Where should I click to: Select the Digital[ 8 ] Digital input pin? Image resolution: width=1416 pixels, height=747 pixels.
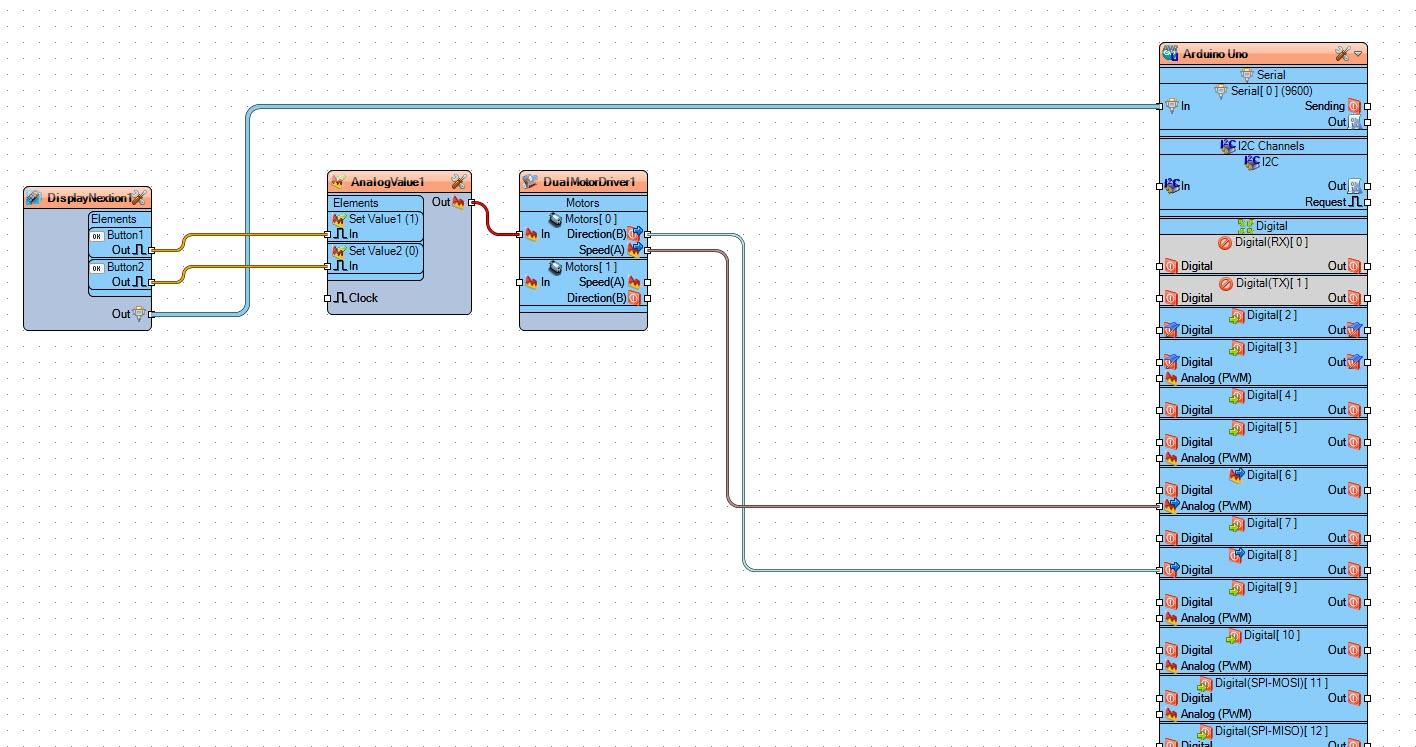tap(1160, 570)
